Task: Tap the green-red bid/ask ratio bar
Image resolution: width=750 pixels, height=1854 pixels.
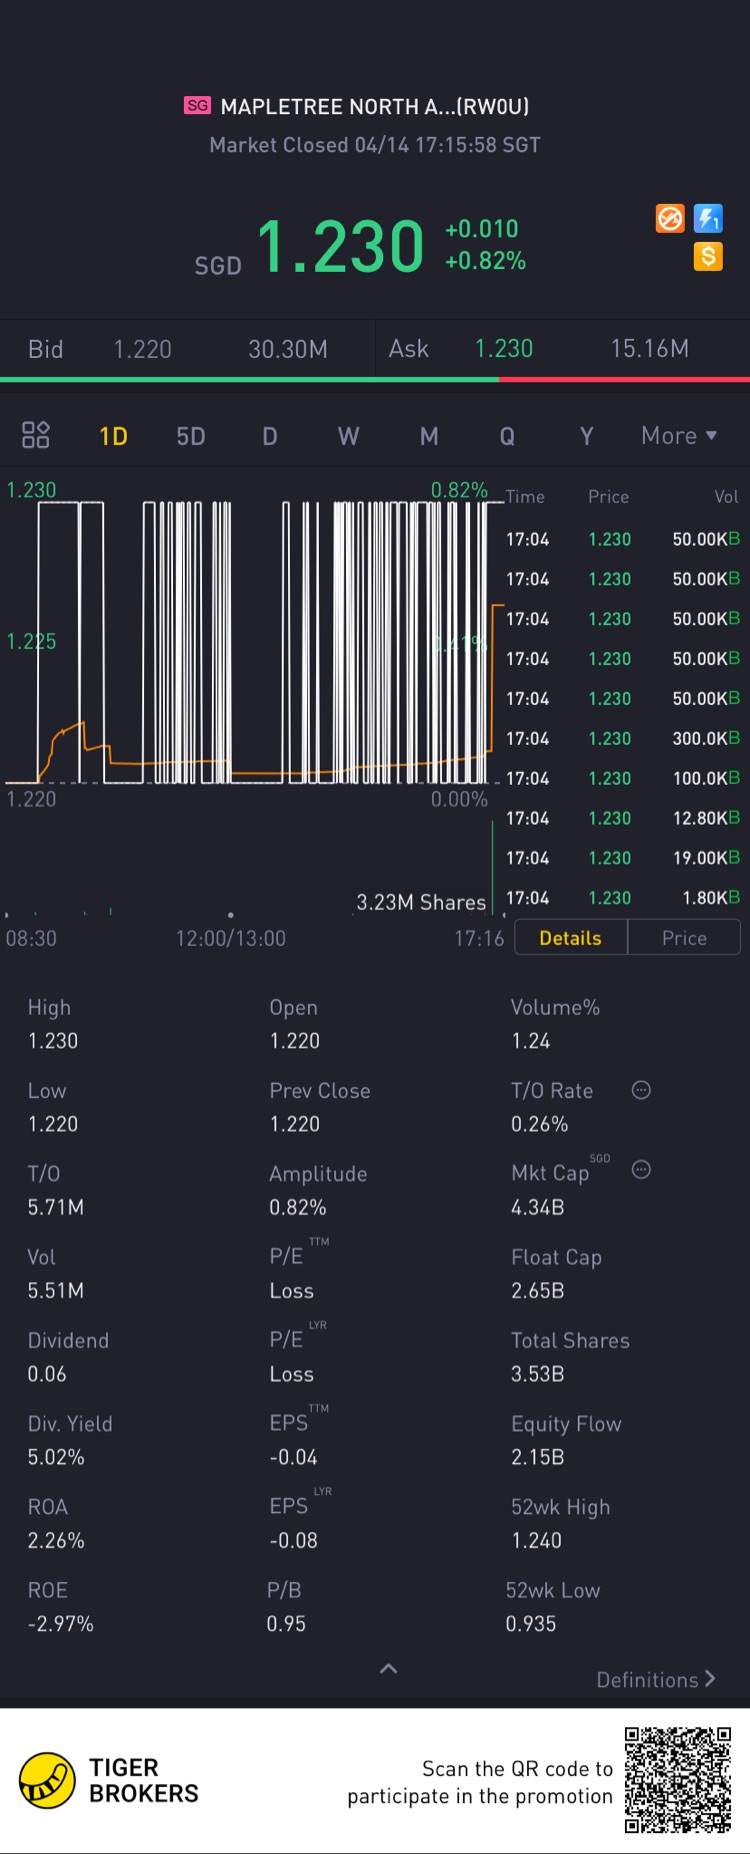Action: pos(375,380)
